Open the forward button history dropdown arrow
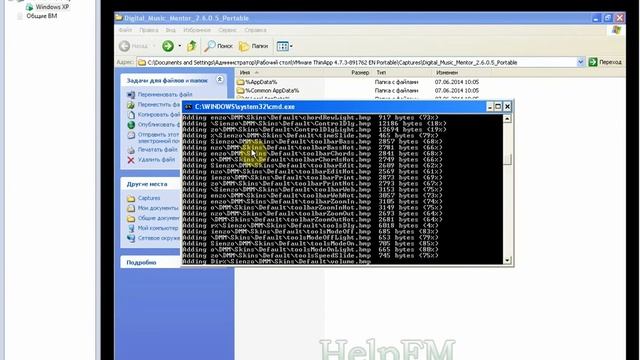 [x=180, y=46]
